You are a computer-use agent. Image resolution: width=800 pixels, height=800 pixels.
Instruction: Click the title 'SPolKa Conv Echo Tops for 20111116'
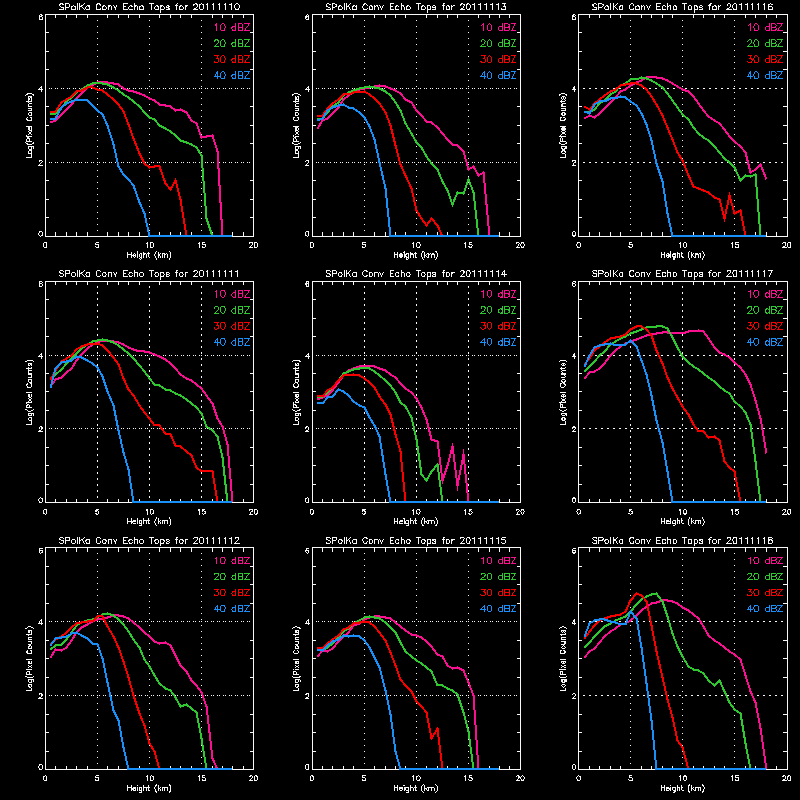(683, 7)
